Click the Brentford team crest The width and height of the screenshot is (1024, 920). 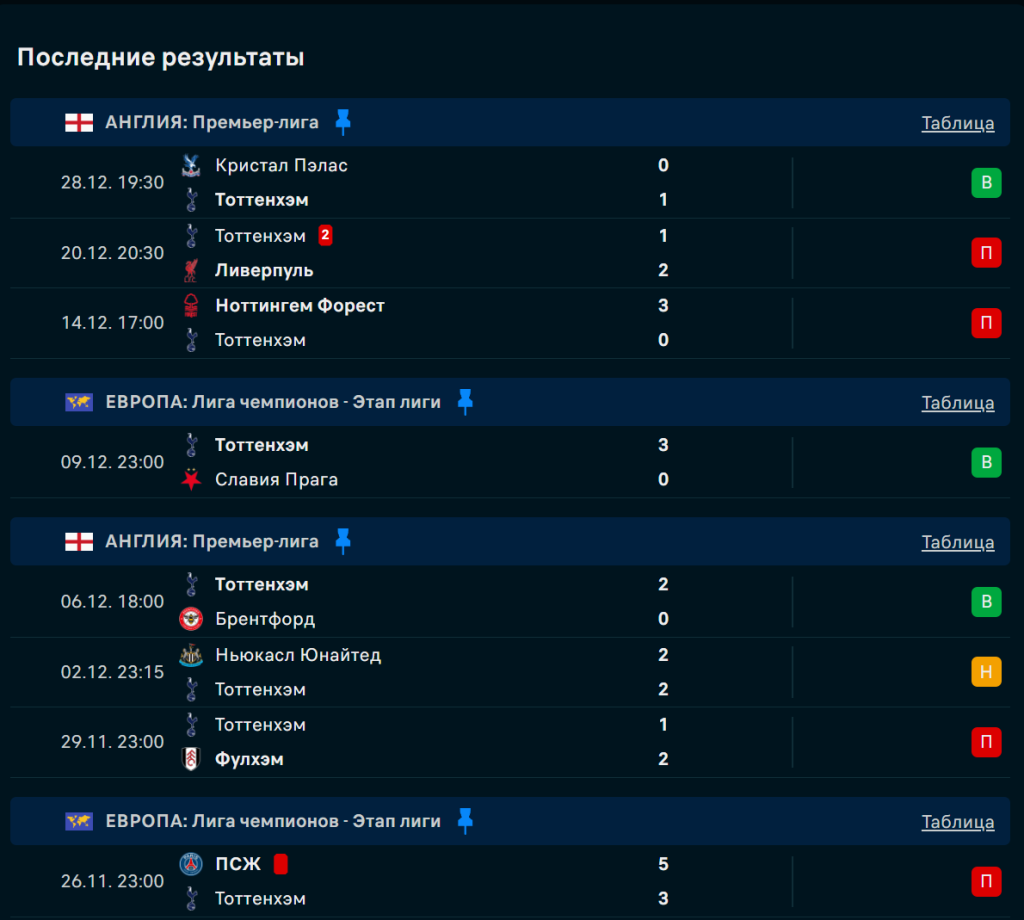pyautogui.click(x=190, y=619)
